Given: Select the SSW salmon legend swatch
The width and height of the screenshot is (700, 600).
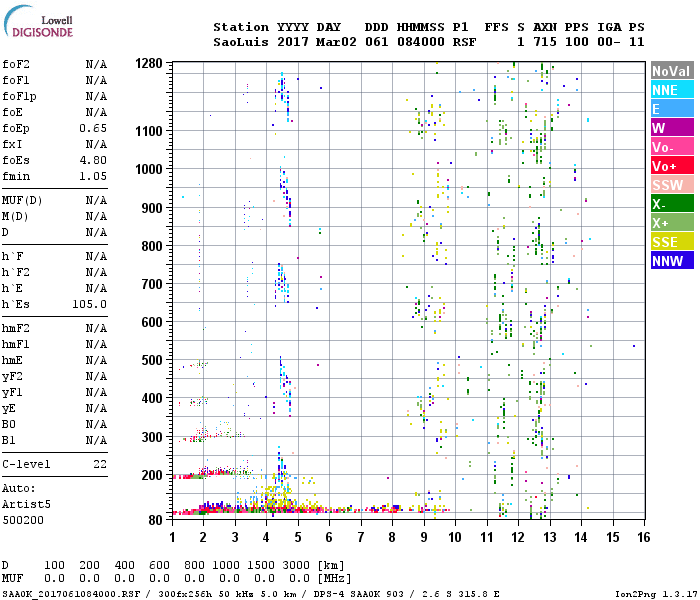Looking at the screenshot, I should (x=672, y=185).
